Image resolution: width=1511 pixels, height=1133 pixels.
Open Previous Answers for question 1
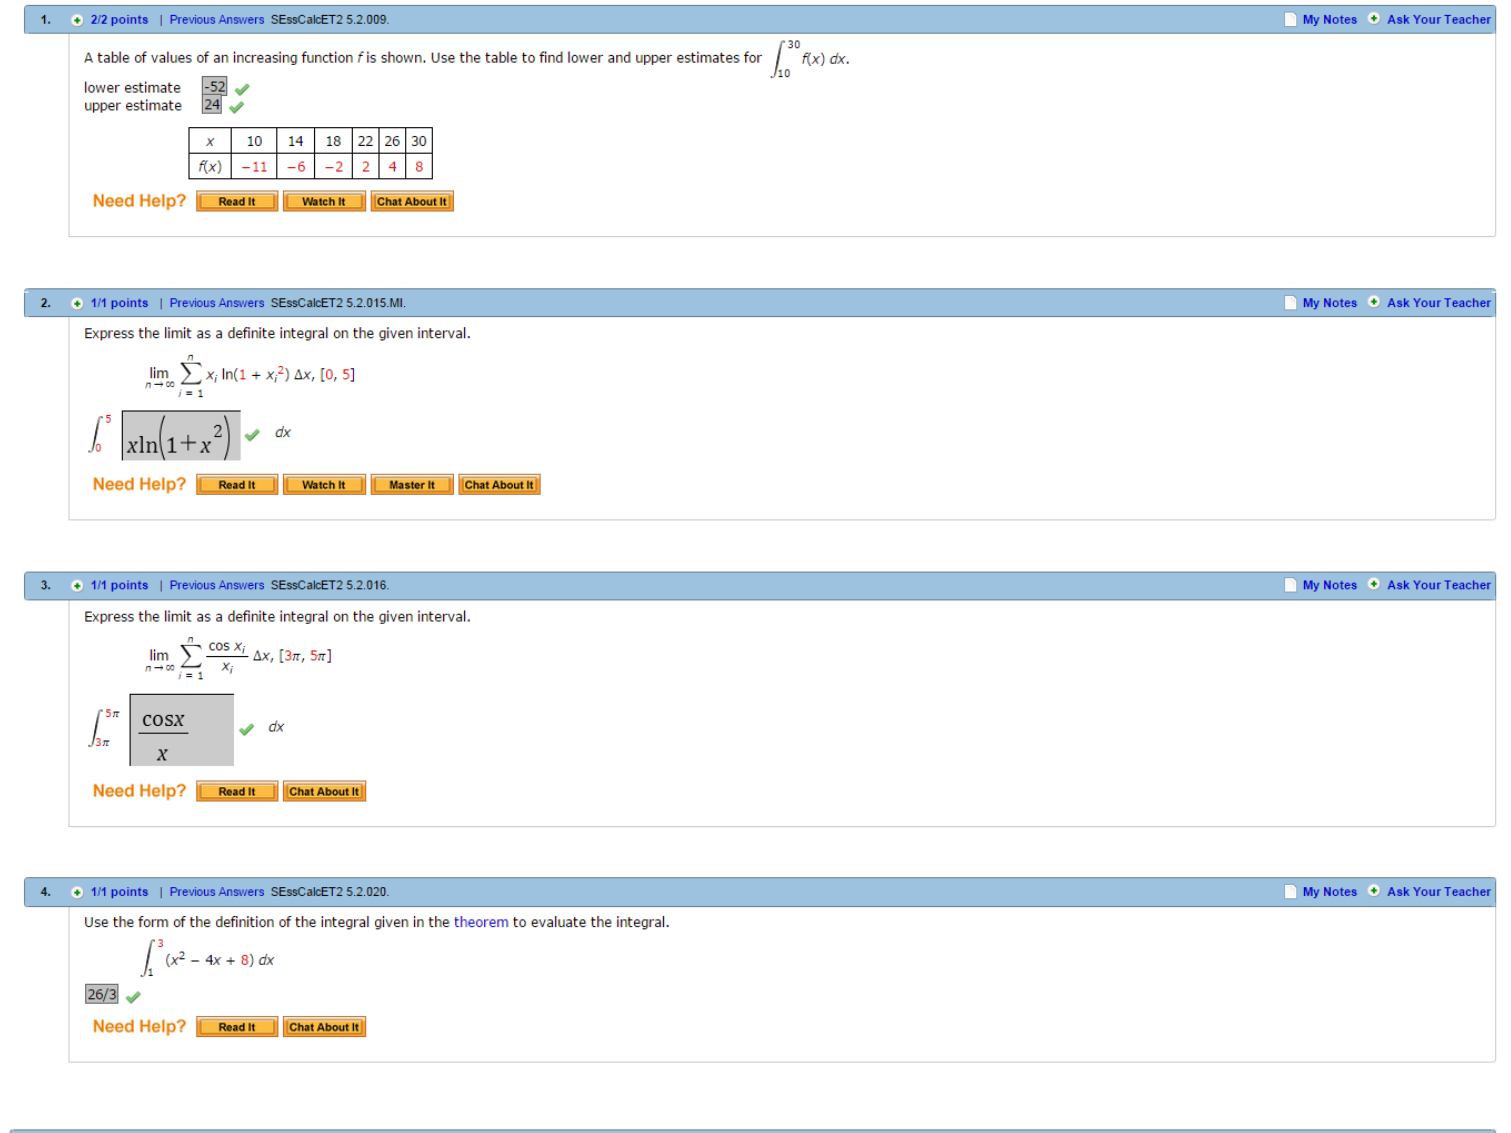(x=217, y=19)
